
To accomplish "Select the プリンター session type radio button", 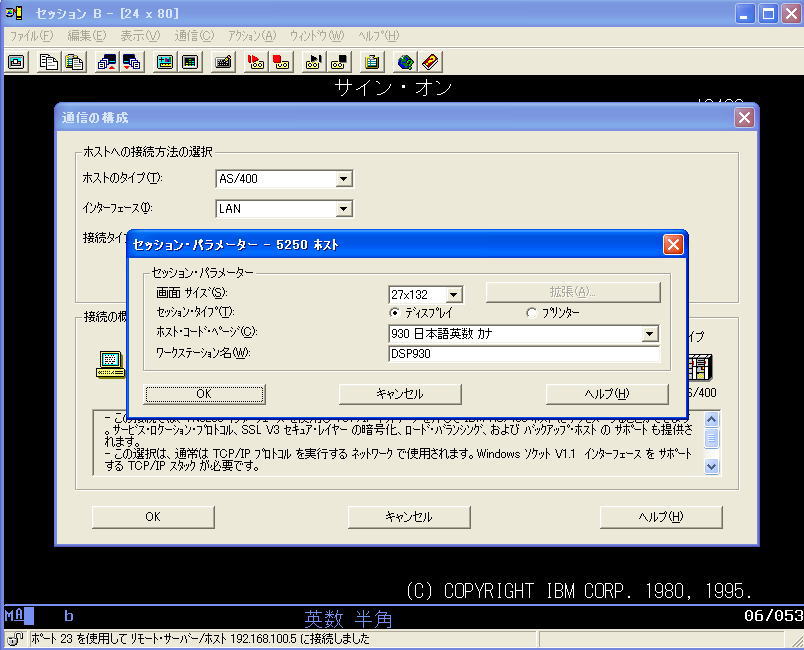I will pos(531,312).
